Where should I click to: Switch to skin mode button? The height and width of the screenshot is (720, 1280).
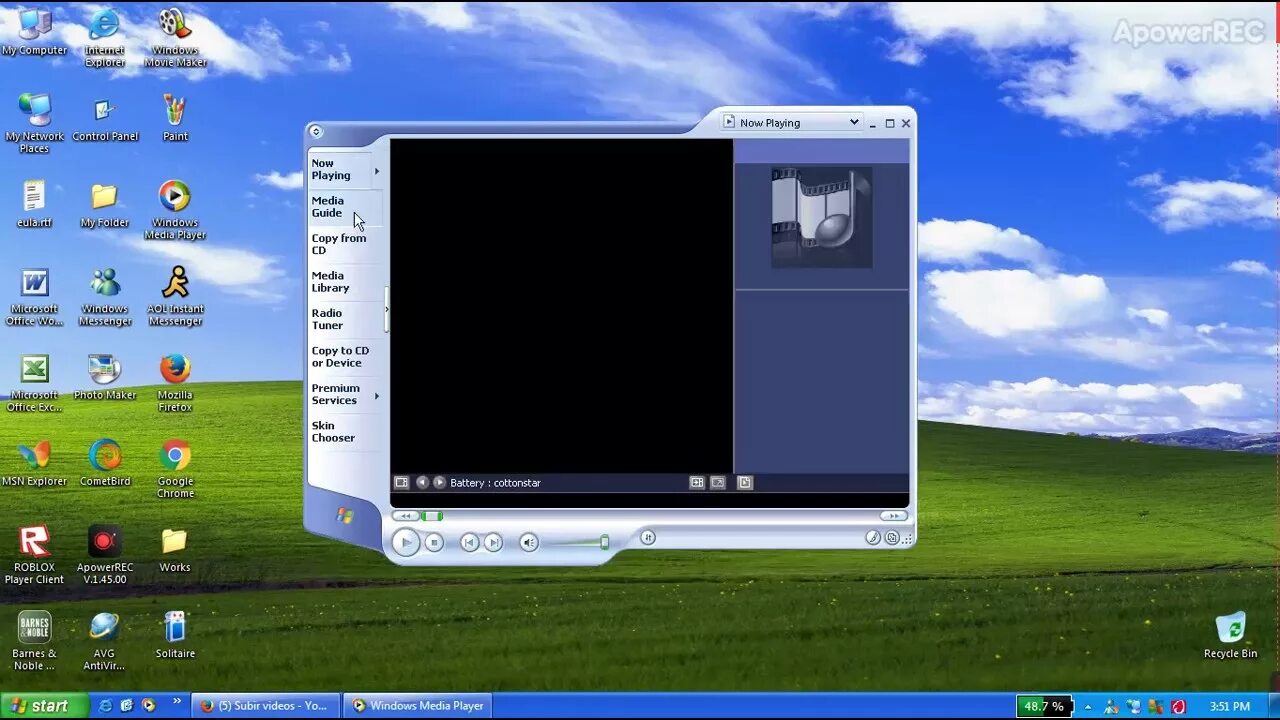(x=892, y=538)
